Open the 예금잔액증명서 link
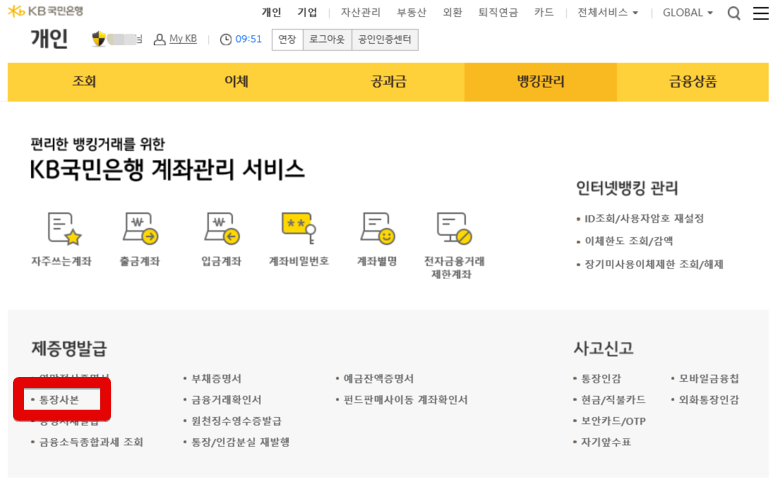Image resolution: width=773 pixels, height=482 pixels. (379, 379)
